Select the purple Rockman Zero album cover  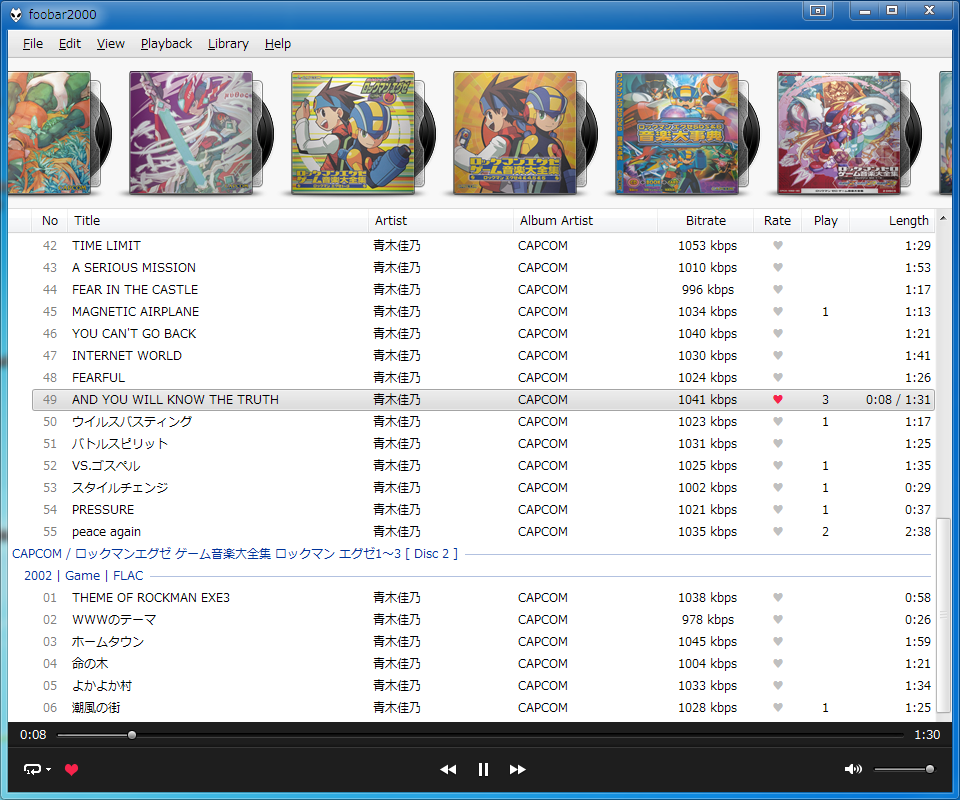(x=191, y=133)
